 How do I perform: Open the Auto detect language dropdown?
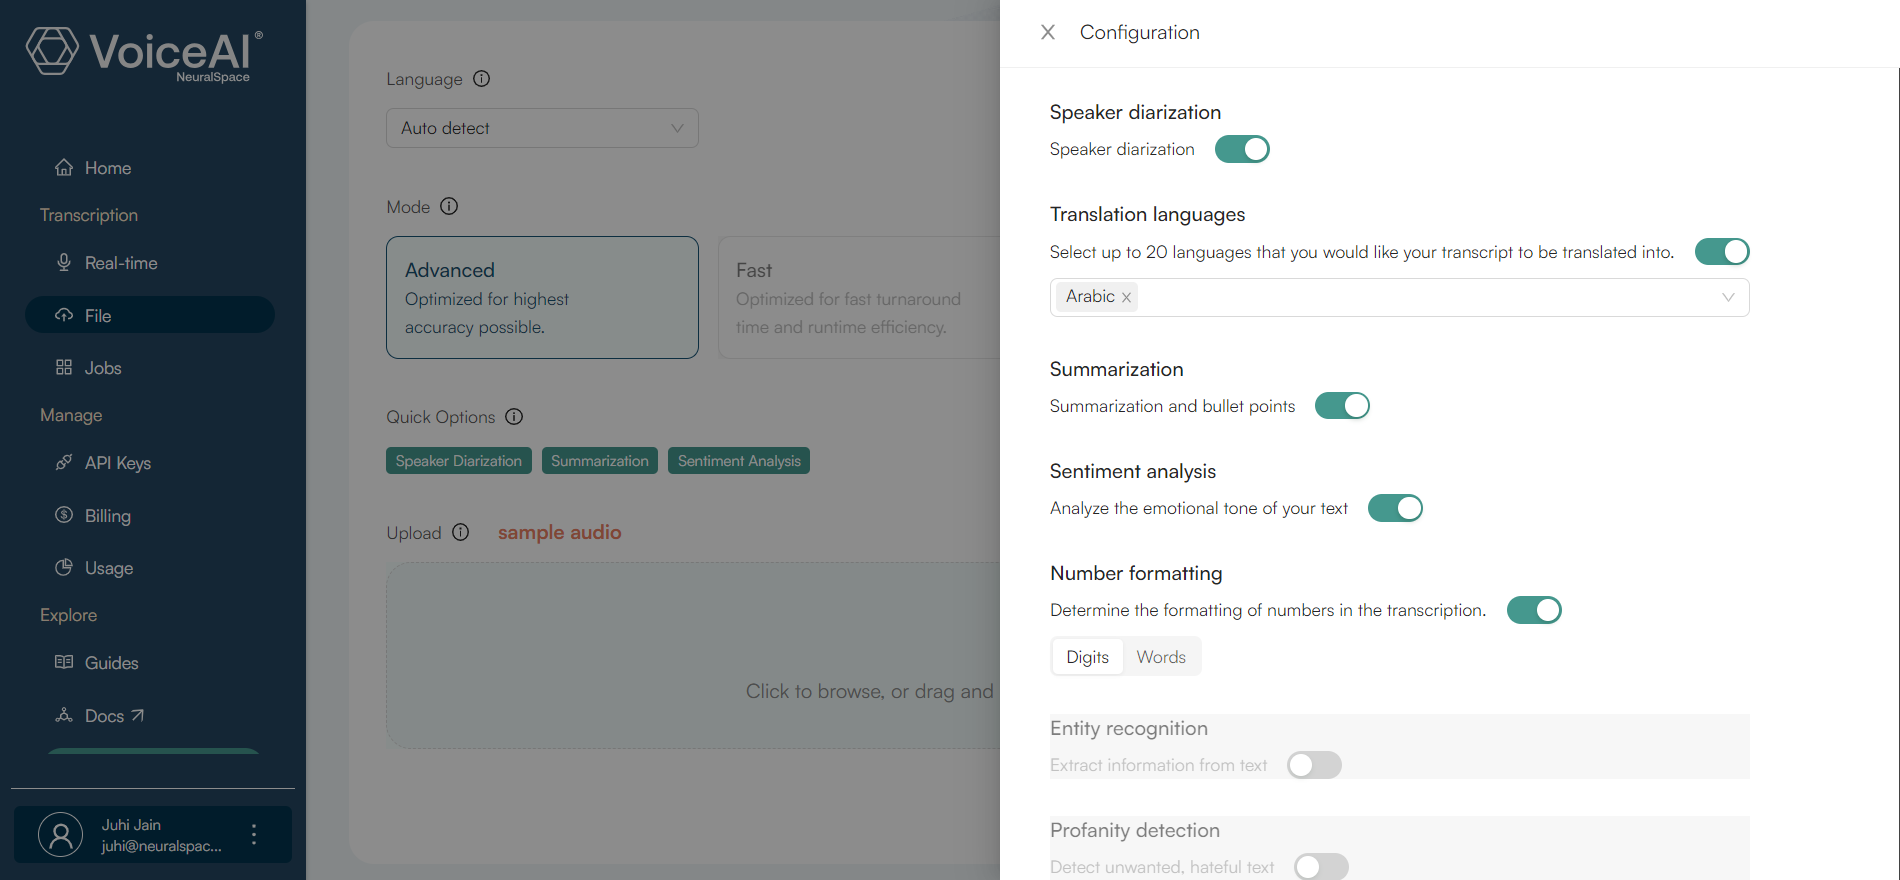542,128
